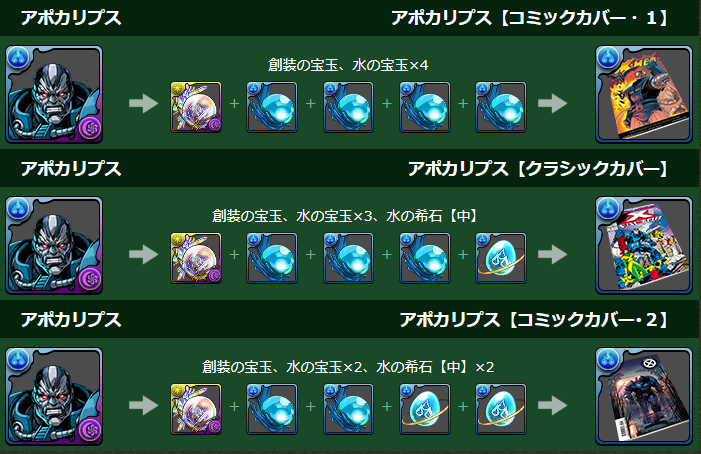Click the second 水の宝玉 gem in second row
This screenshot has height=454, width=701.
[x=348, y=258]
